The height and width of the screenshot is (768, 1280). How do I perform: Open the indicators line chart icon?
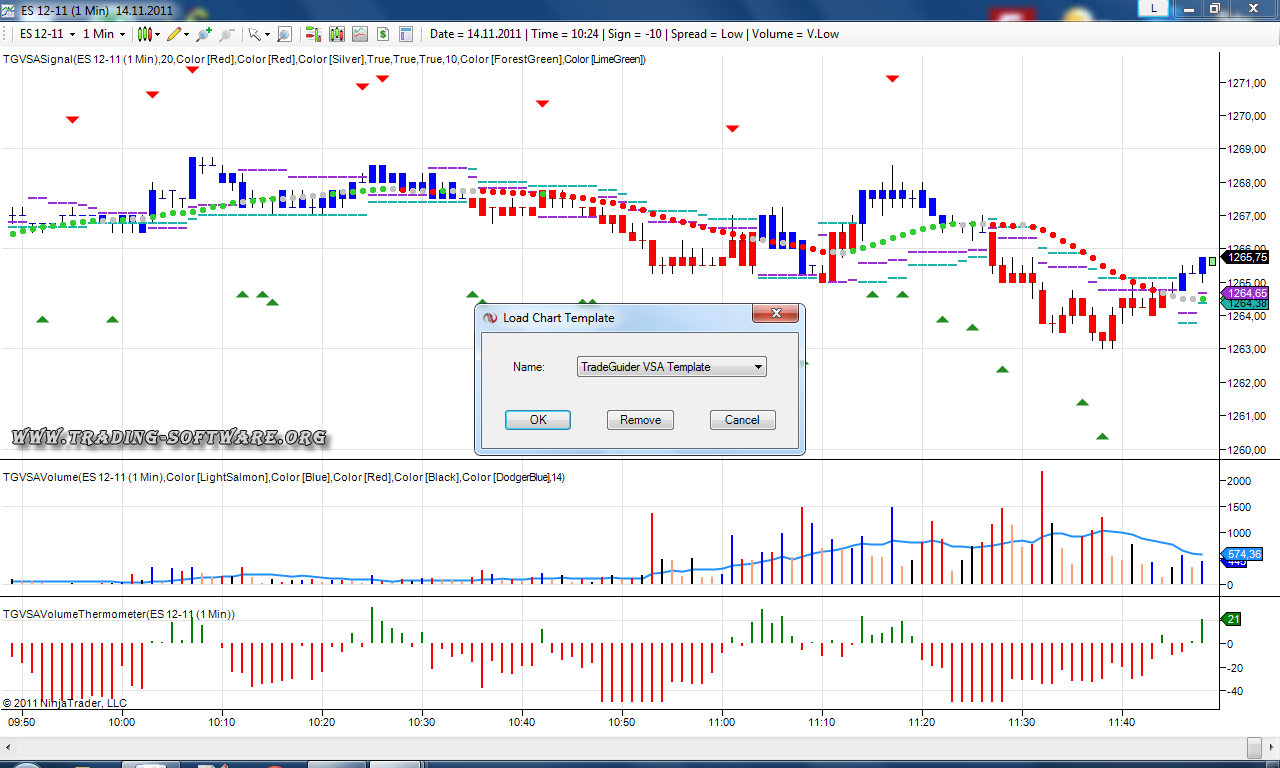359,34
